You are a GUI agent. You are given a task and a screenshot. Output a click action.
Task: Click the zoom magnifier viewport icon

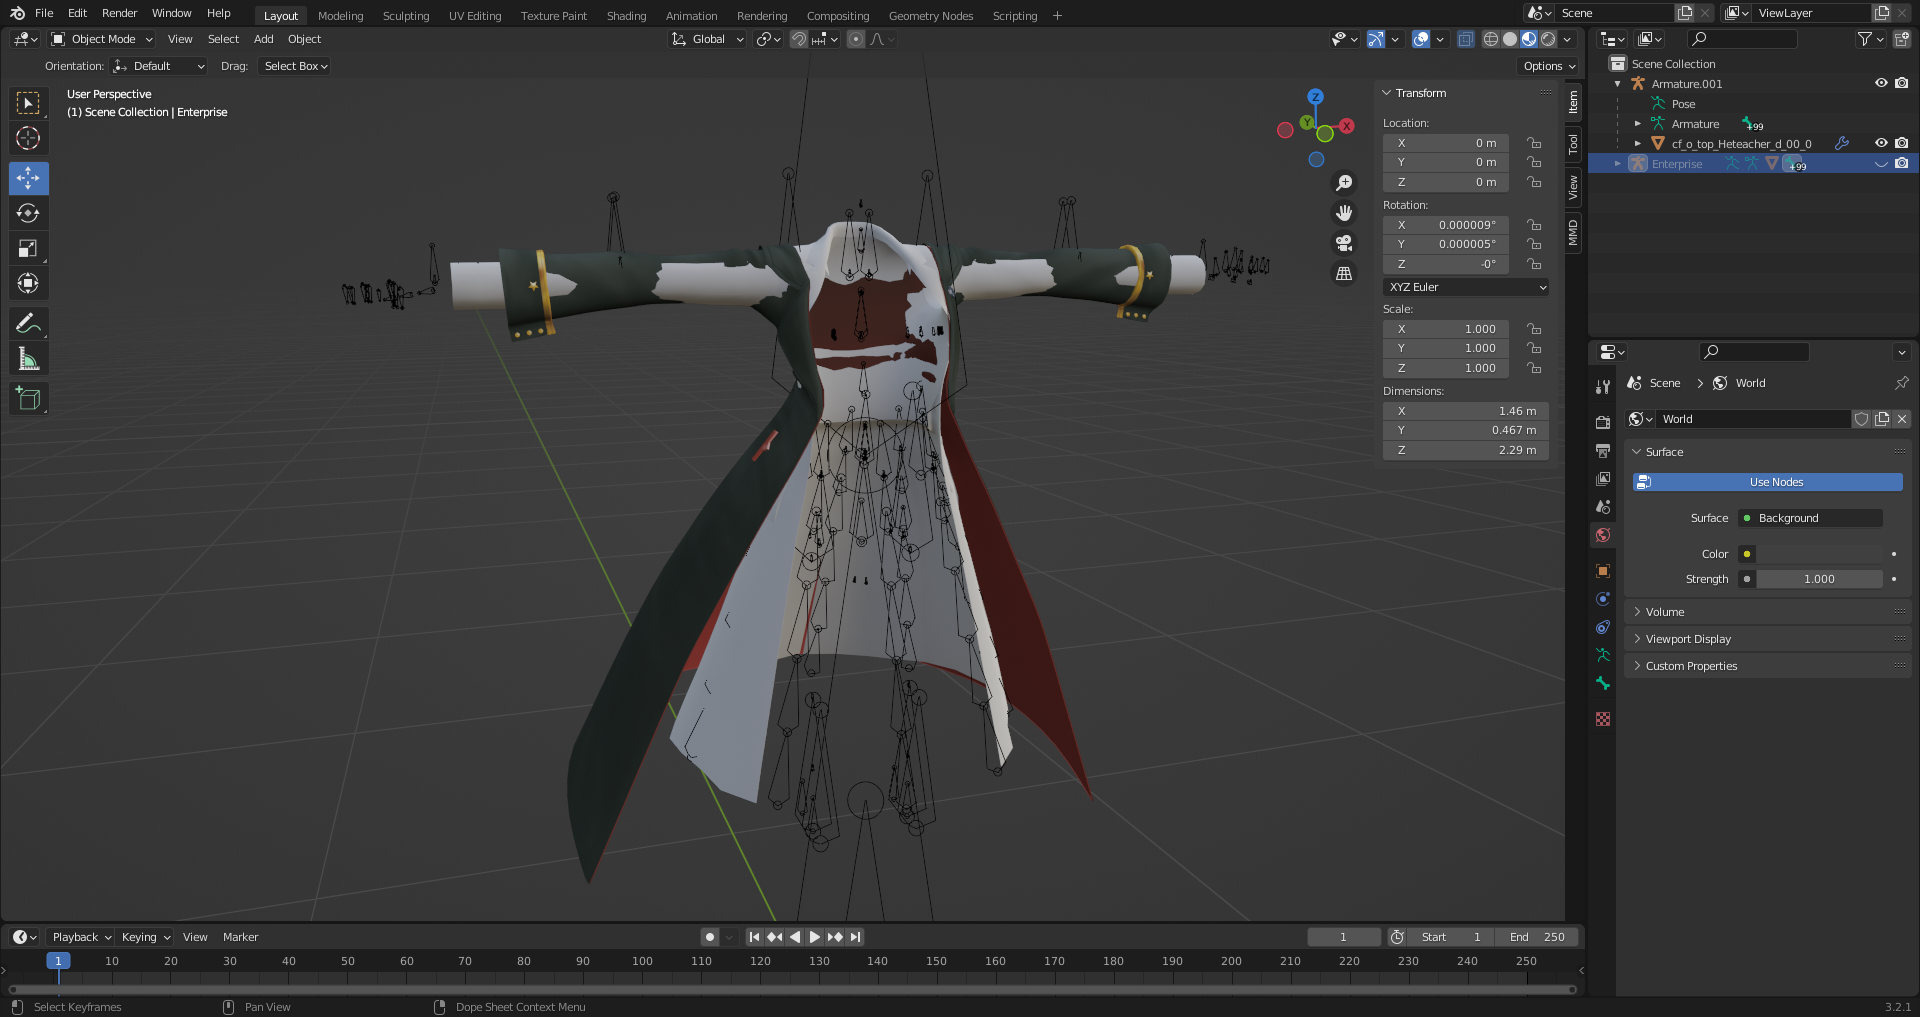[1344, 183]
